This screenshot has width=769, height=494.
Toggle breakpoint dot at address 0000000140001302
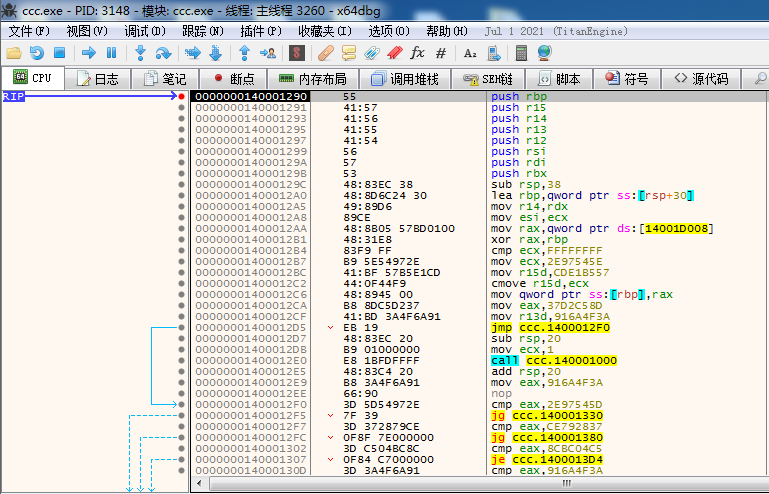click(x=181, y=448)
